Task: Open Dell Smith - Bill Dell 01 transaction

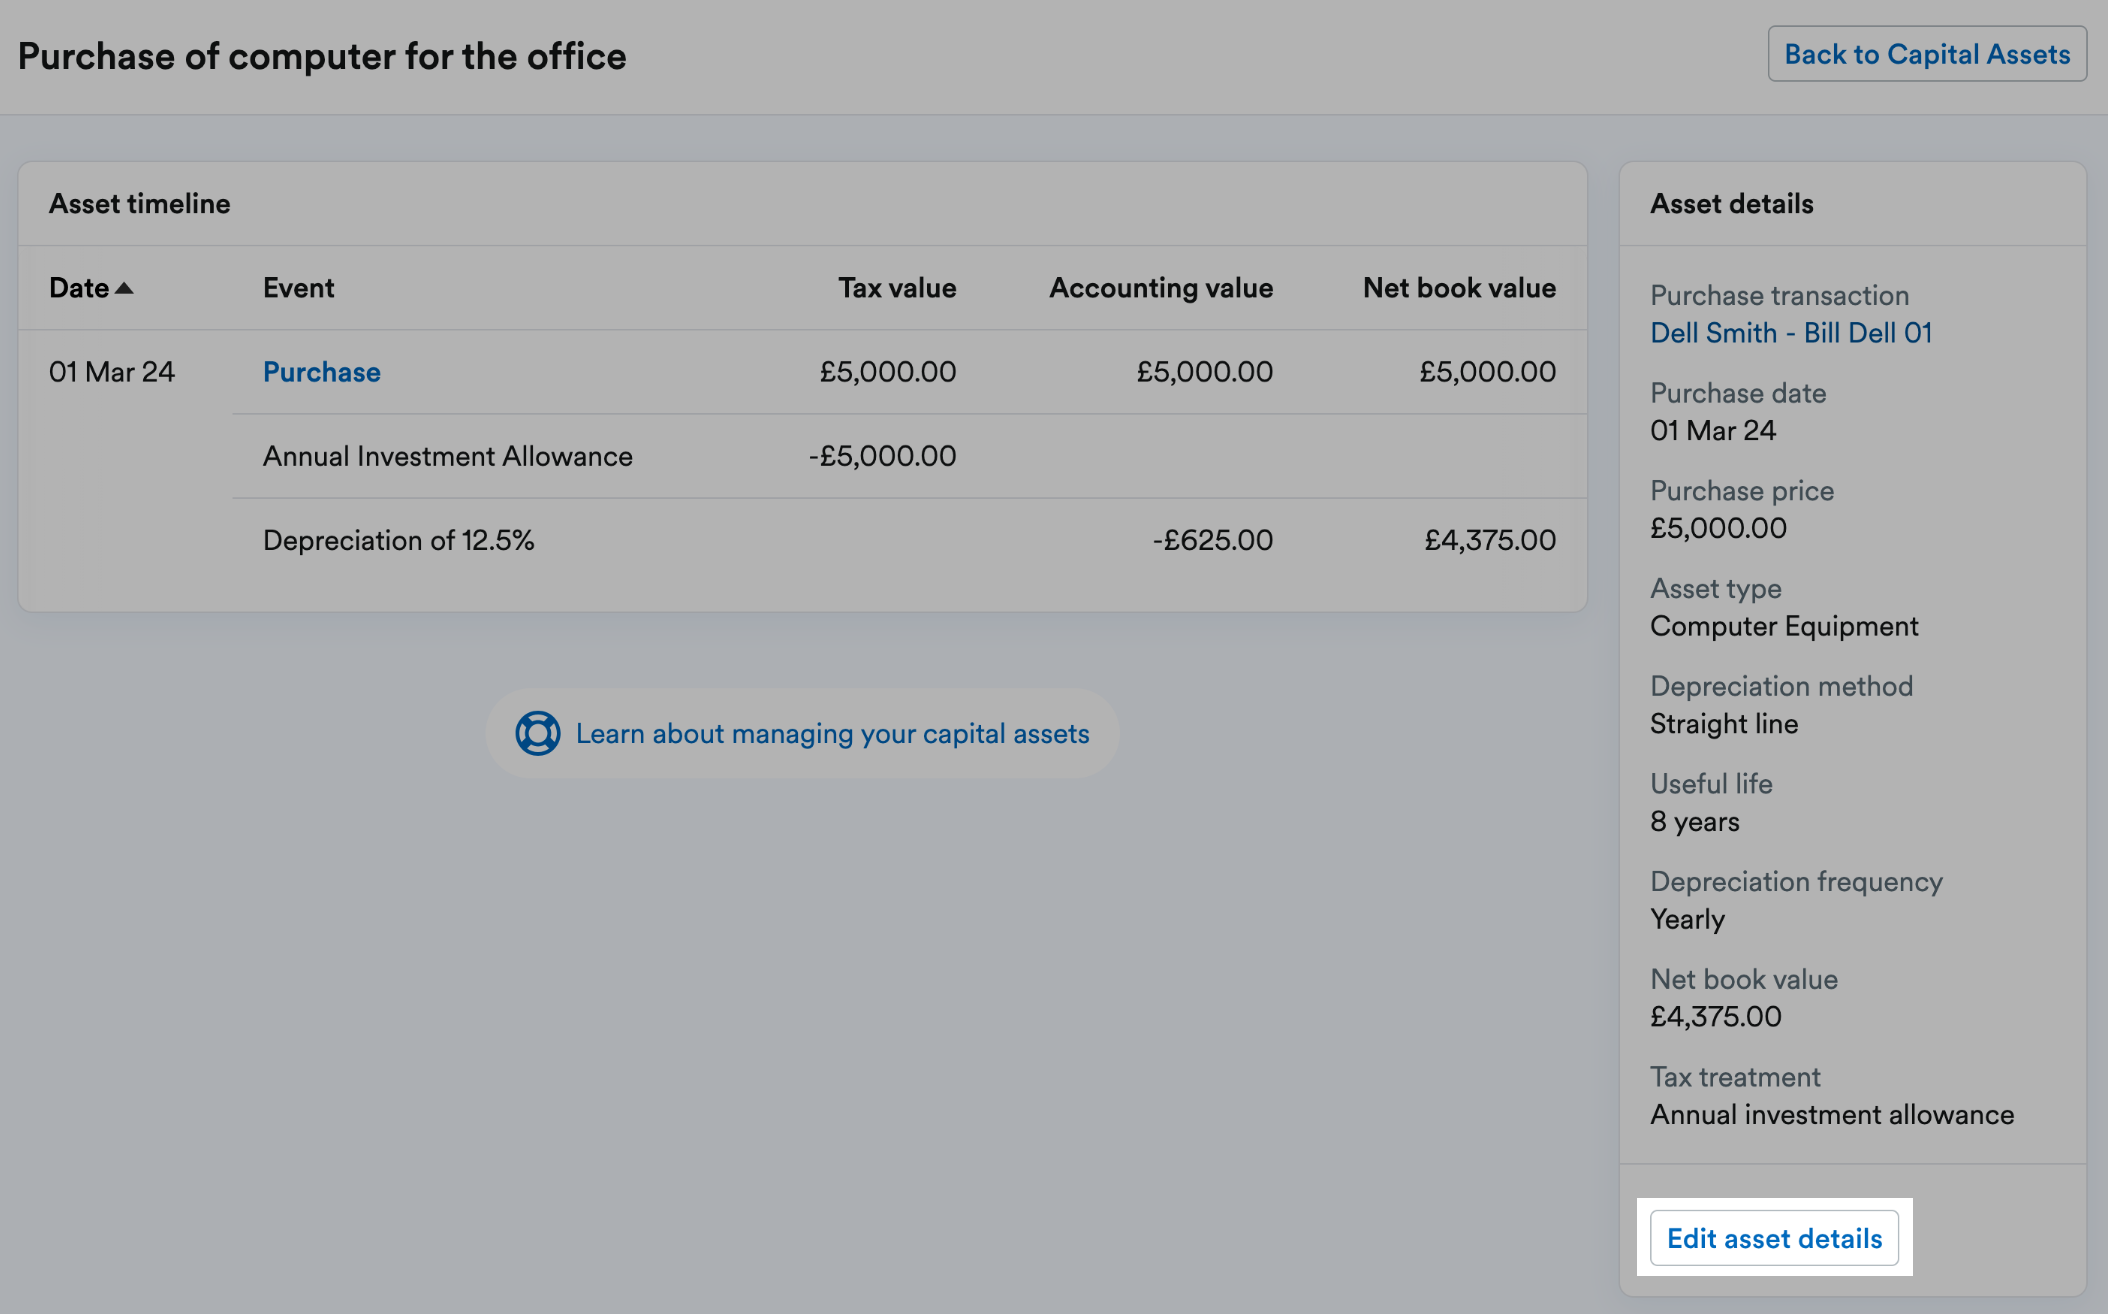Action: (1791, 333)
